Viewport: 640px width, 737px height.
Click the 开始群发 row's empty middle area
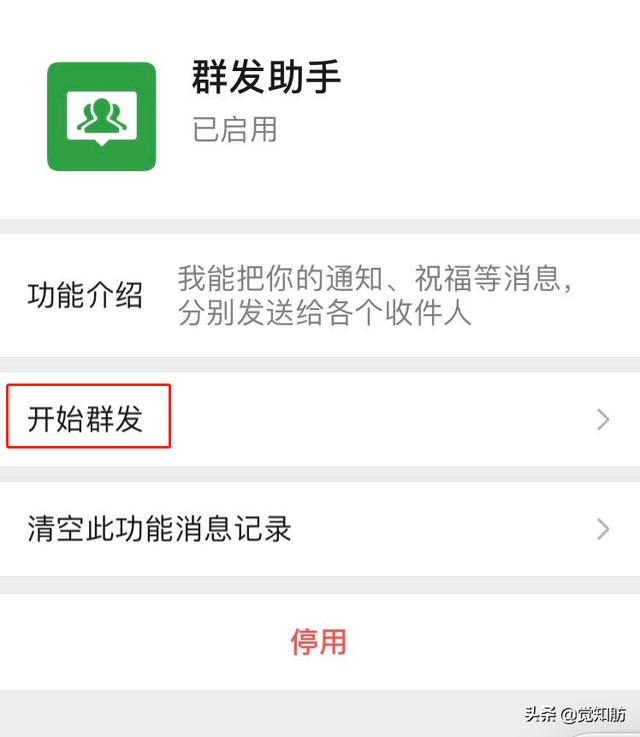click(376, 419)
